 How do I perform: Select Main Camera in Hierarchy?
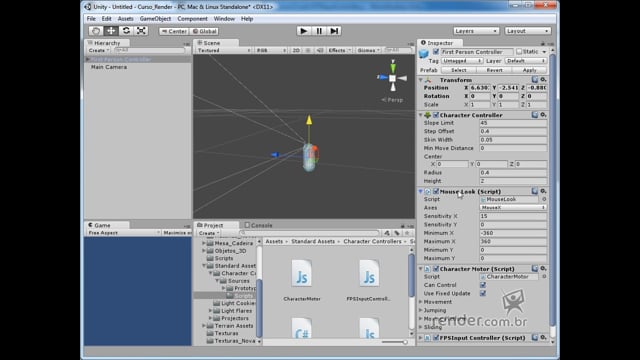click(x=109, y=67)
